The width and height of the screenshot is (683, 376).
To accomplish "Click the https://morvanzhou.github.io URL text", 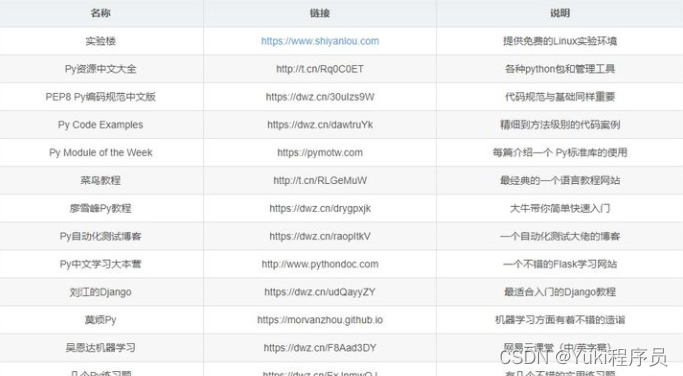I will pos(320,320).
